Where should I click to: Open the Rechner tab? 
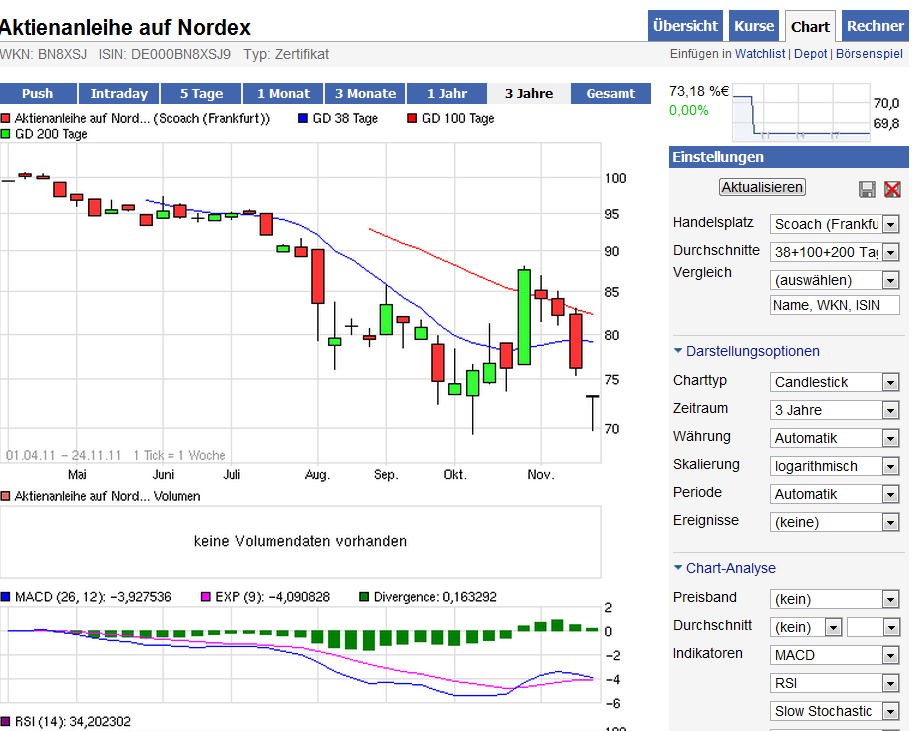tap(875, 26)
